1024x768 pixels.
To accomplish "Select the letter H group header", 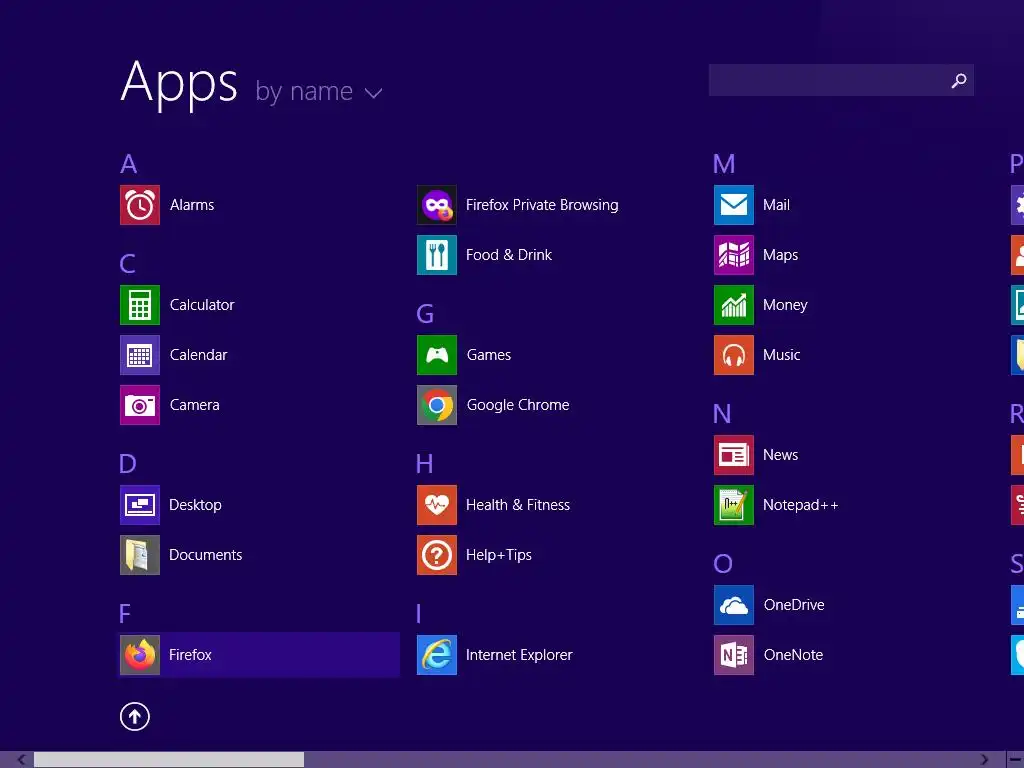I will pos(424,464).
